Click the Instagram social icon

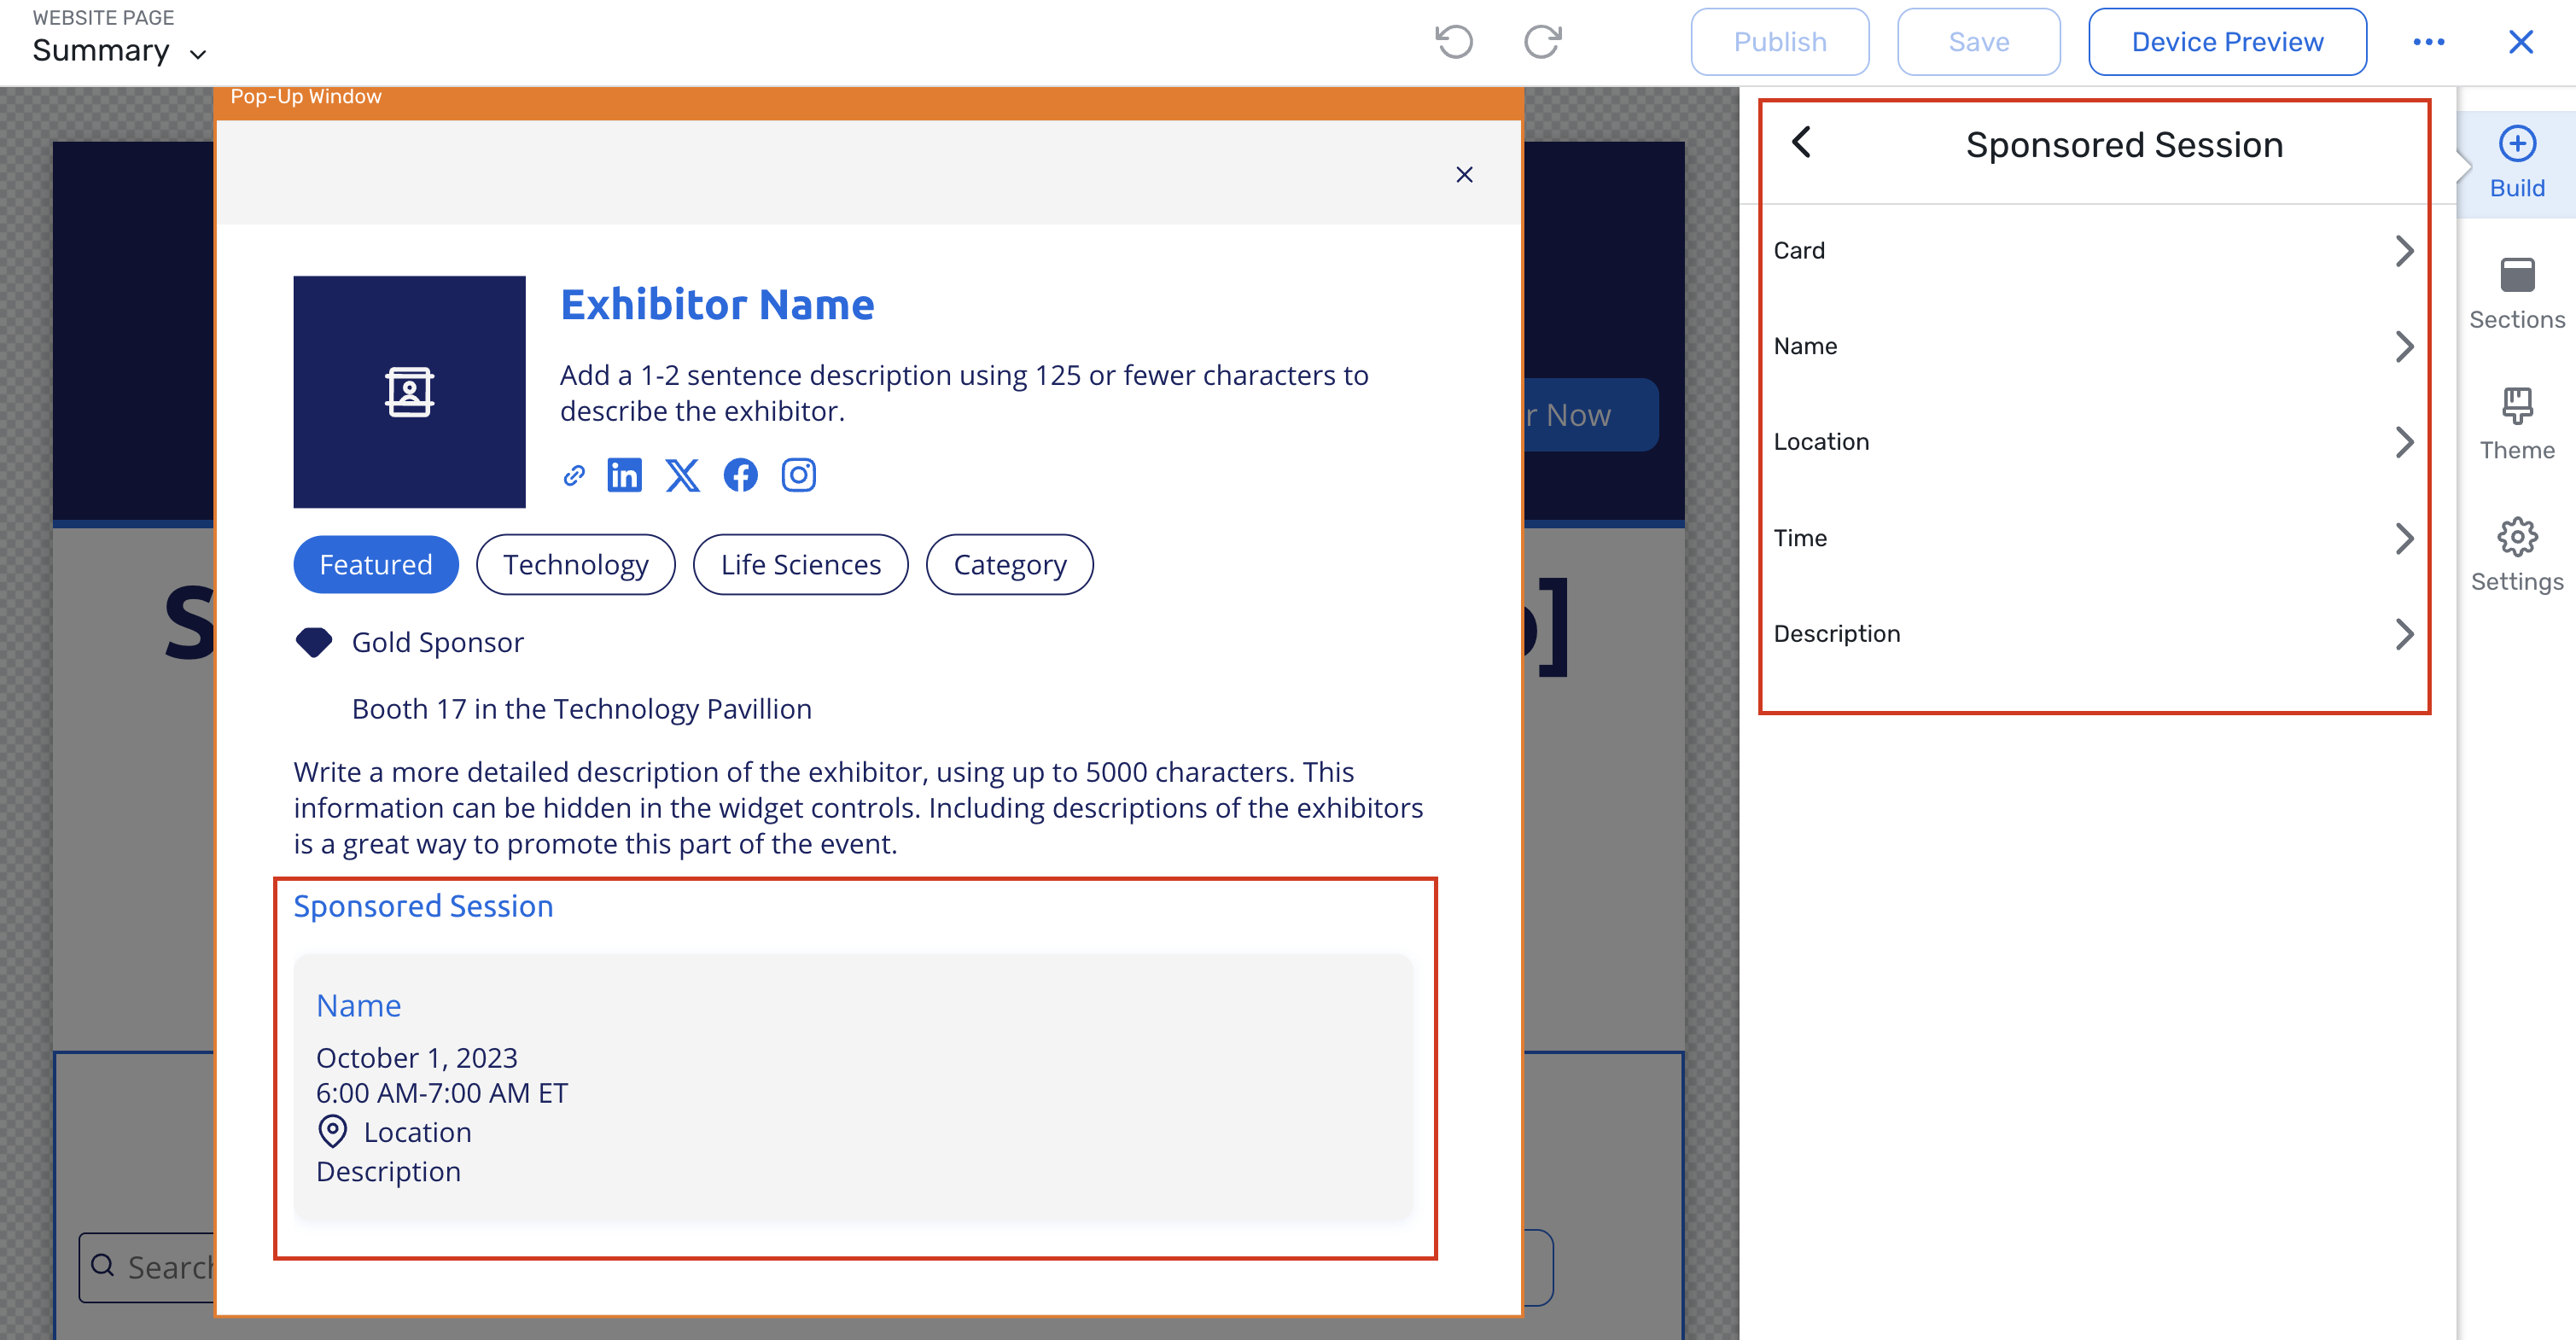point(798,475)
